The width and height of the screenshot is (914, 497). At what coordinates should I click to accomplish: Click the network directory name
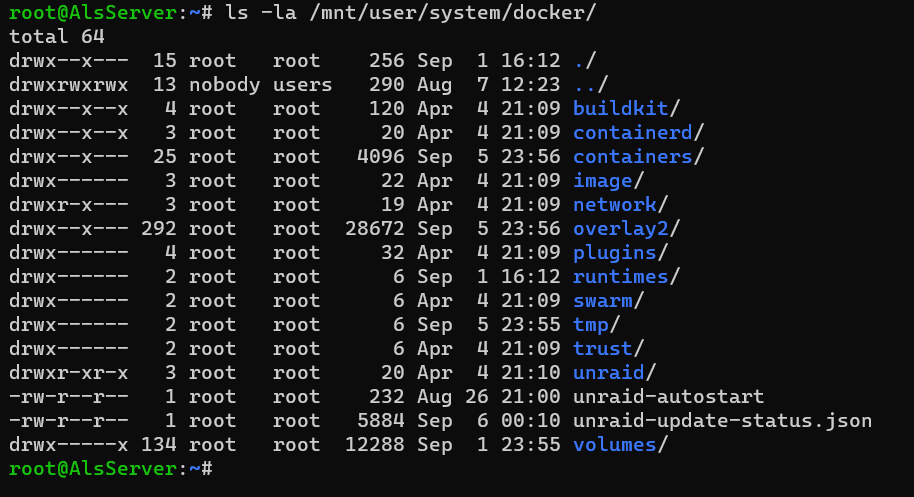click(x=614, y=205)
